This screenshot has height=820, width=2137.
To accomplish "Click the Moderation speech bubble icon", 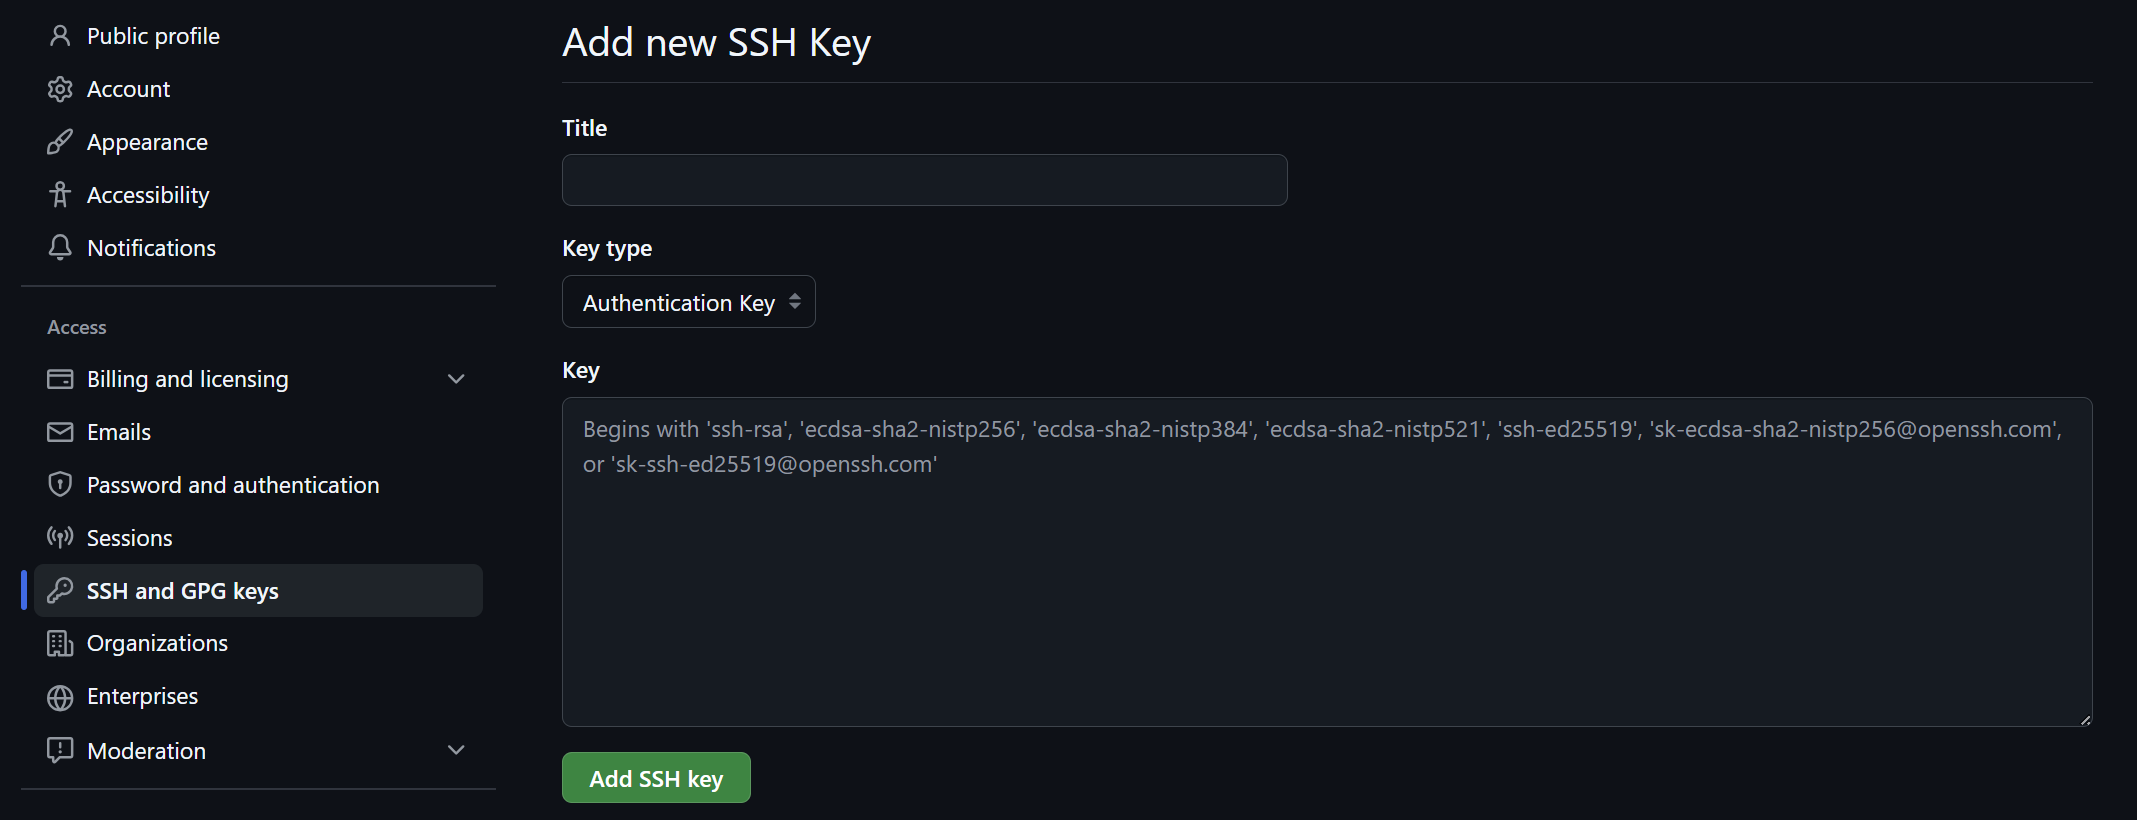I will pyautogui.click(x=60, y=749).
